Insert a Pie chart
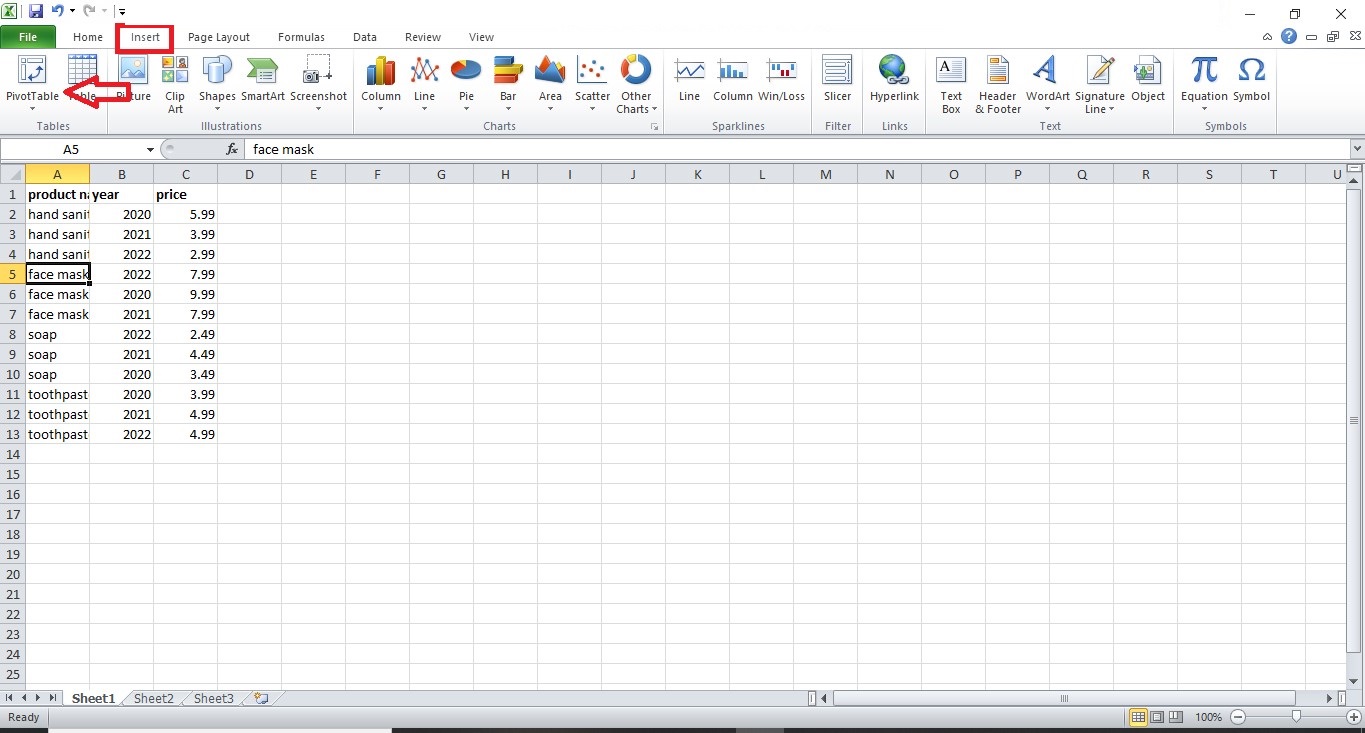 [465, 80]
